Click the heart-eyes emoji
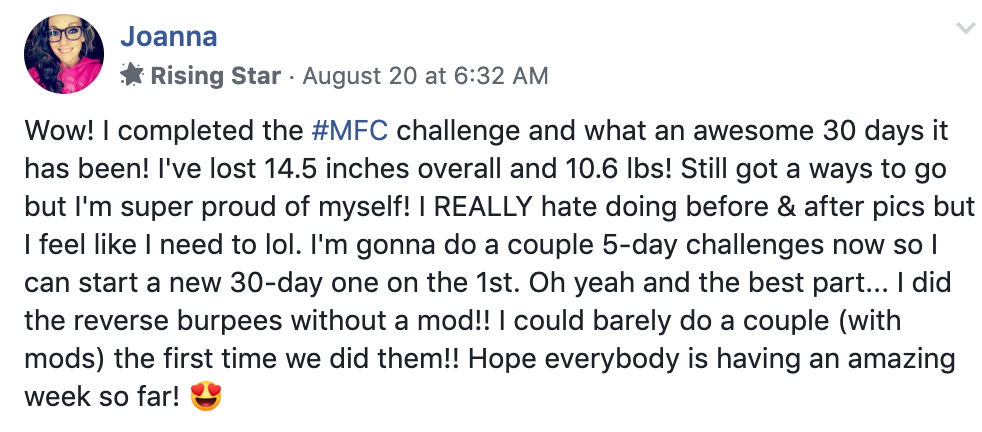982x432 pixels. click(206, 397)
